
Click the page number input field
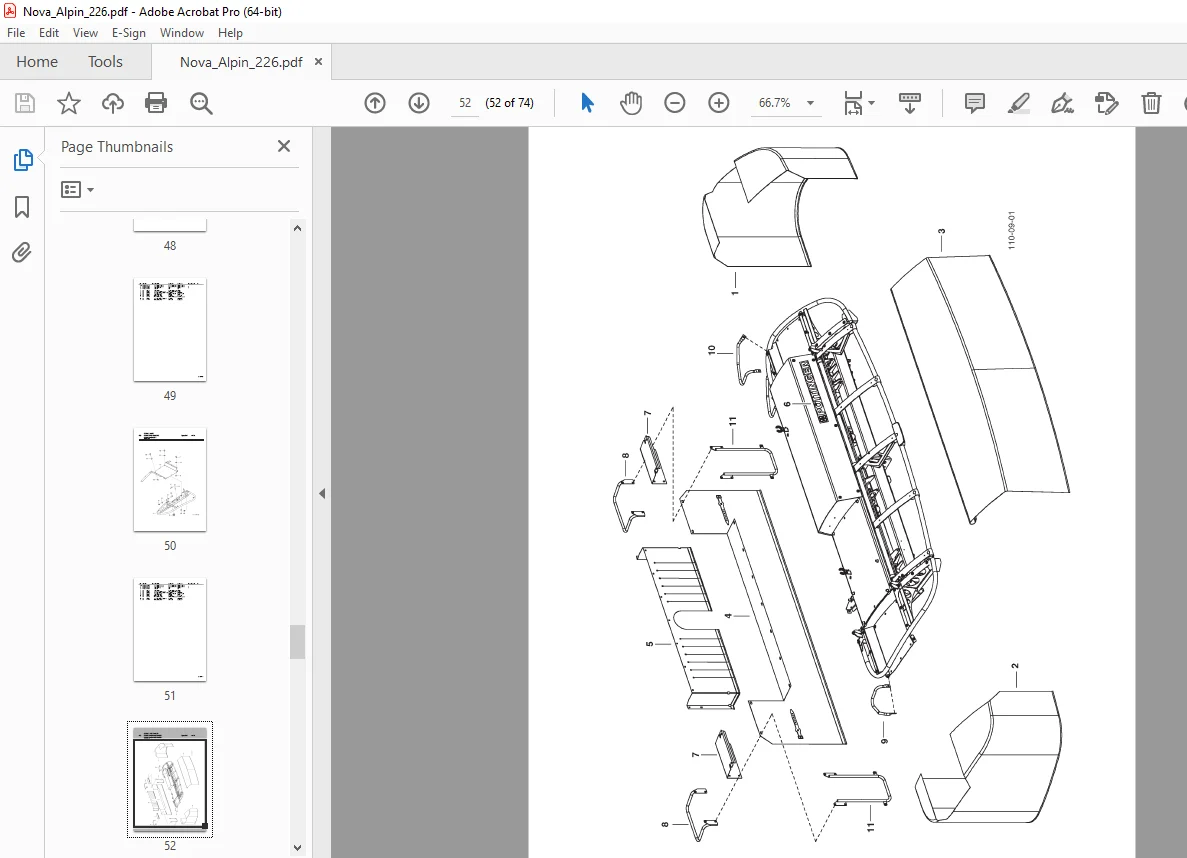[x=465, y=103]
